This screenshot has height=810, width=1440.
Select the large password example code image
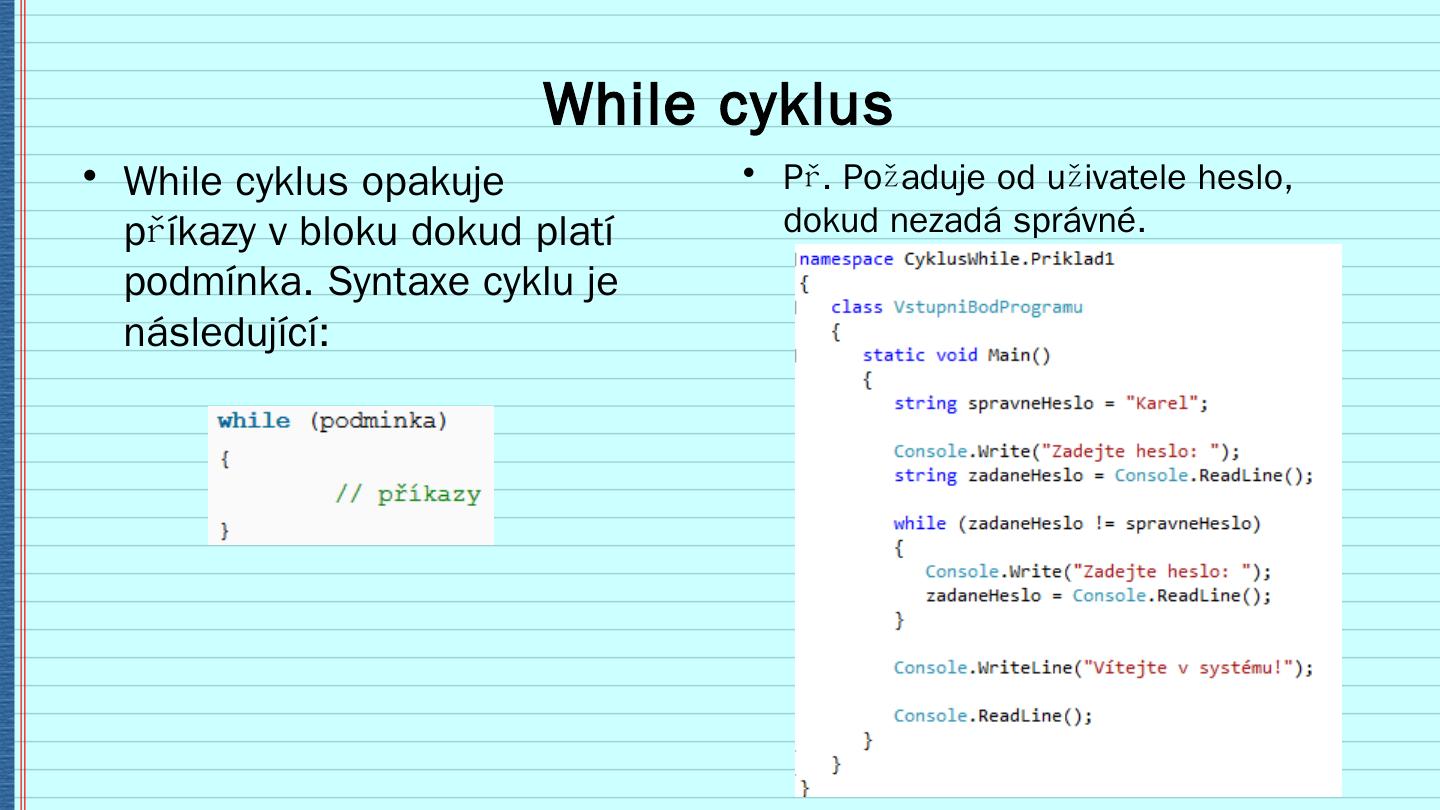[x=1068, y=521]
